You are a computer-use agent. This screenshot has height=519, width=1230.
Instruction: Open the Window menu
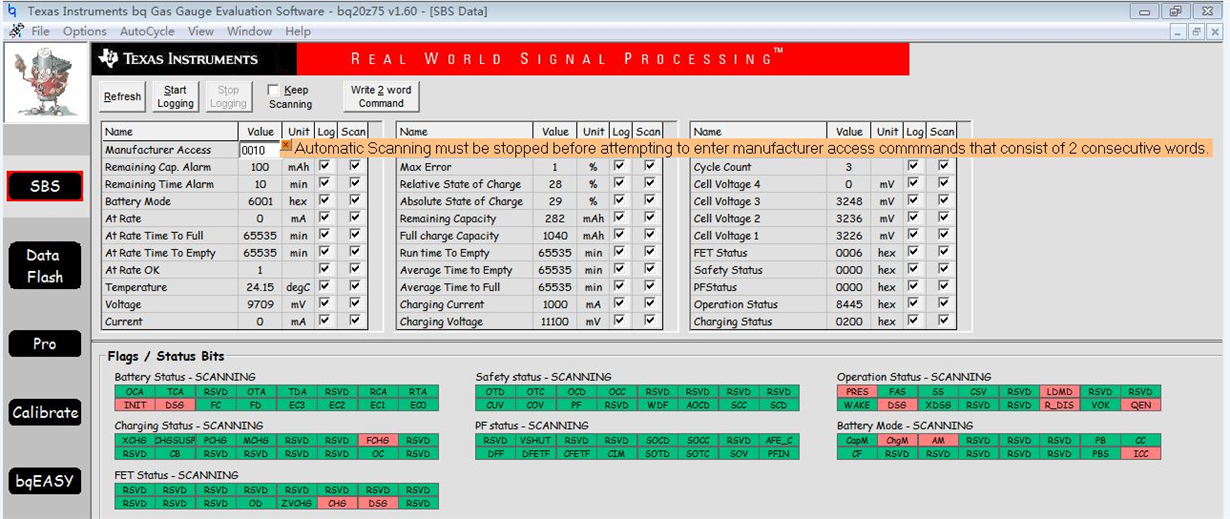pos(250,31)
